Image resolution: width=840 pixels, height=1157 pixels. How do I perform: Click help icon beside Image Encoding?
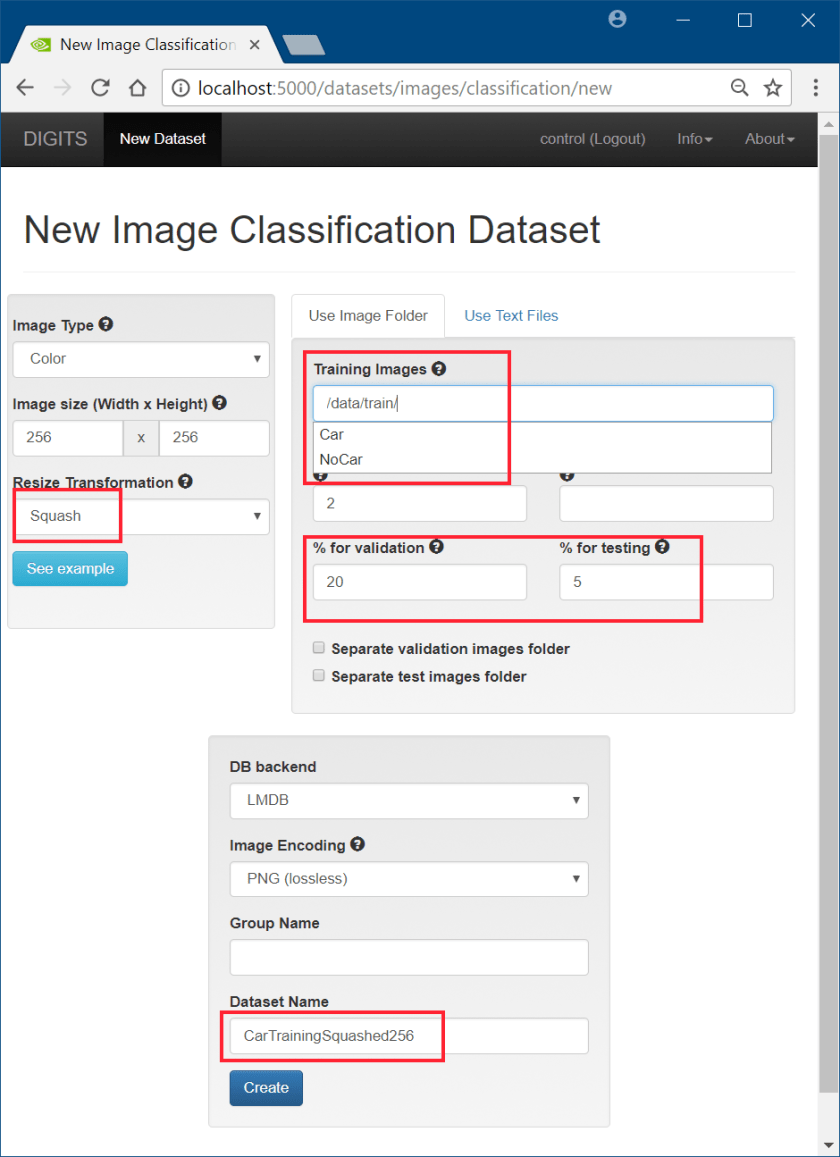(358, 845)
